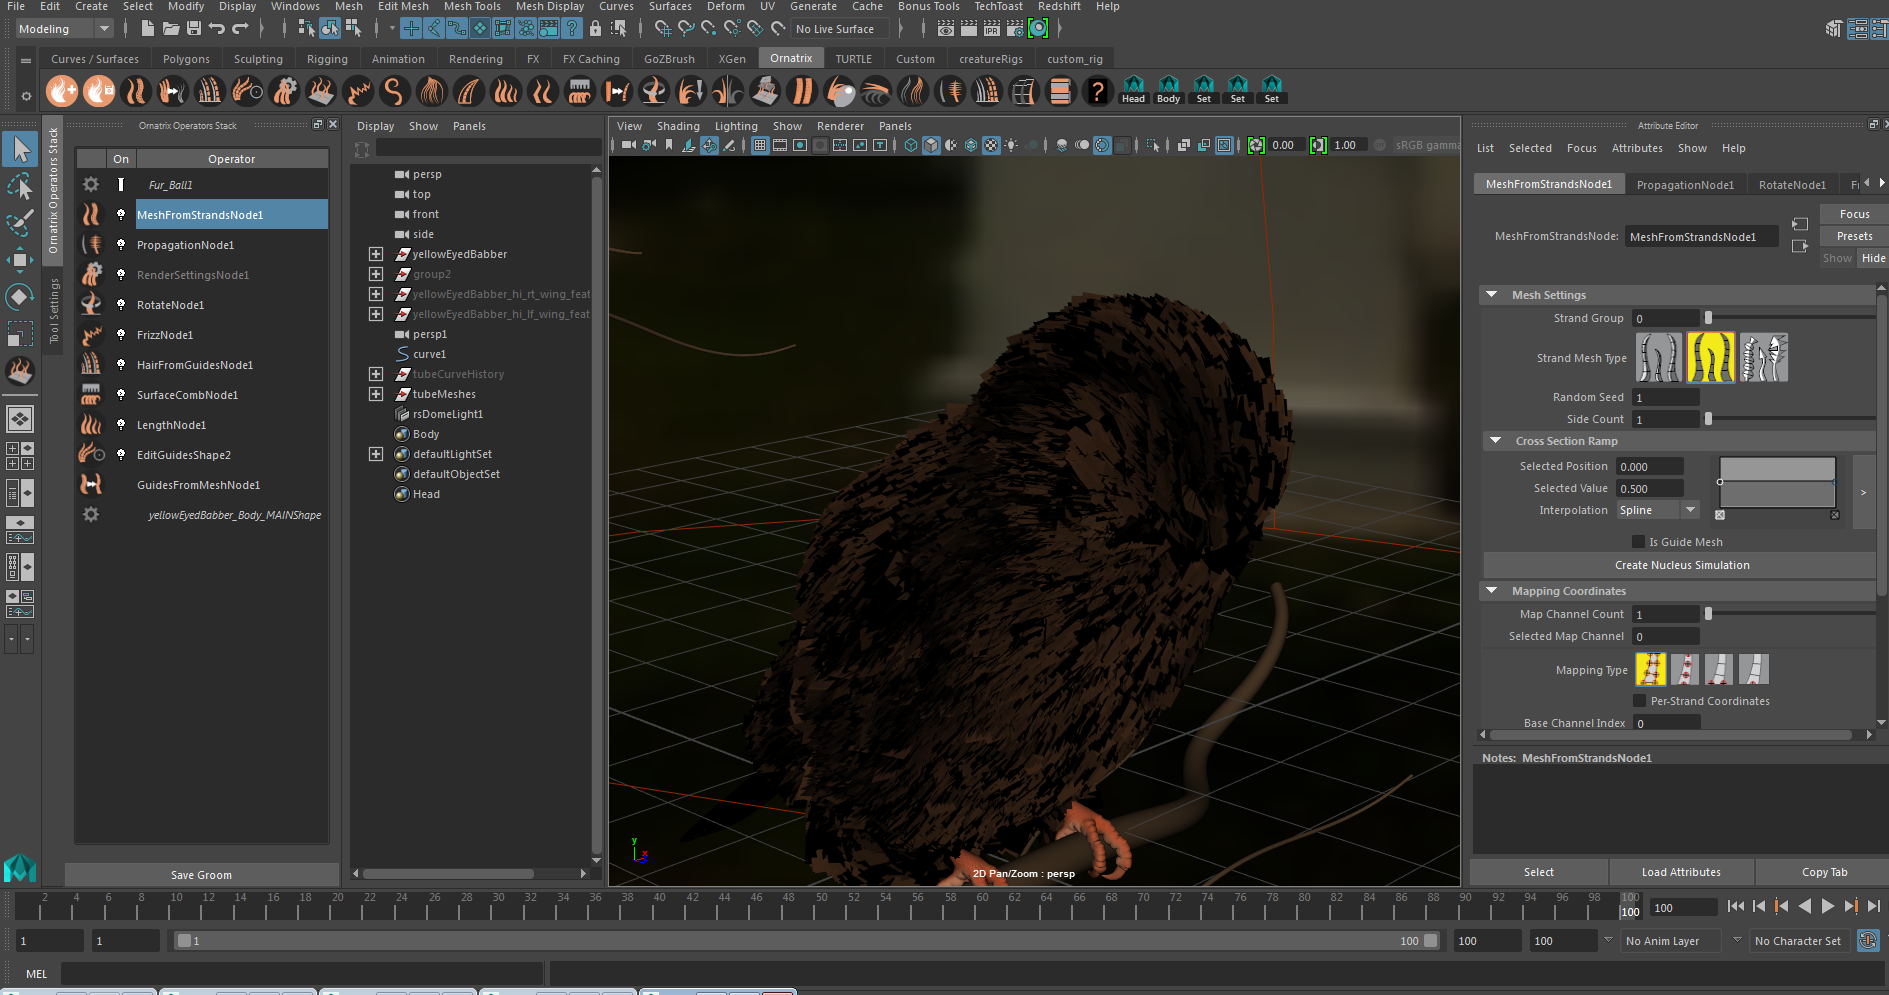
Task: Open the Deform menu
Action: click(x=725, y=6)
